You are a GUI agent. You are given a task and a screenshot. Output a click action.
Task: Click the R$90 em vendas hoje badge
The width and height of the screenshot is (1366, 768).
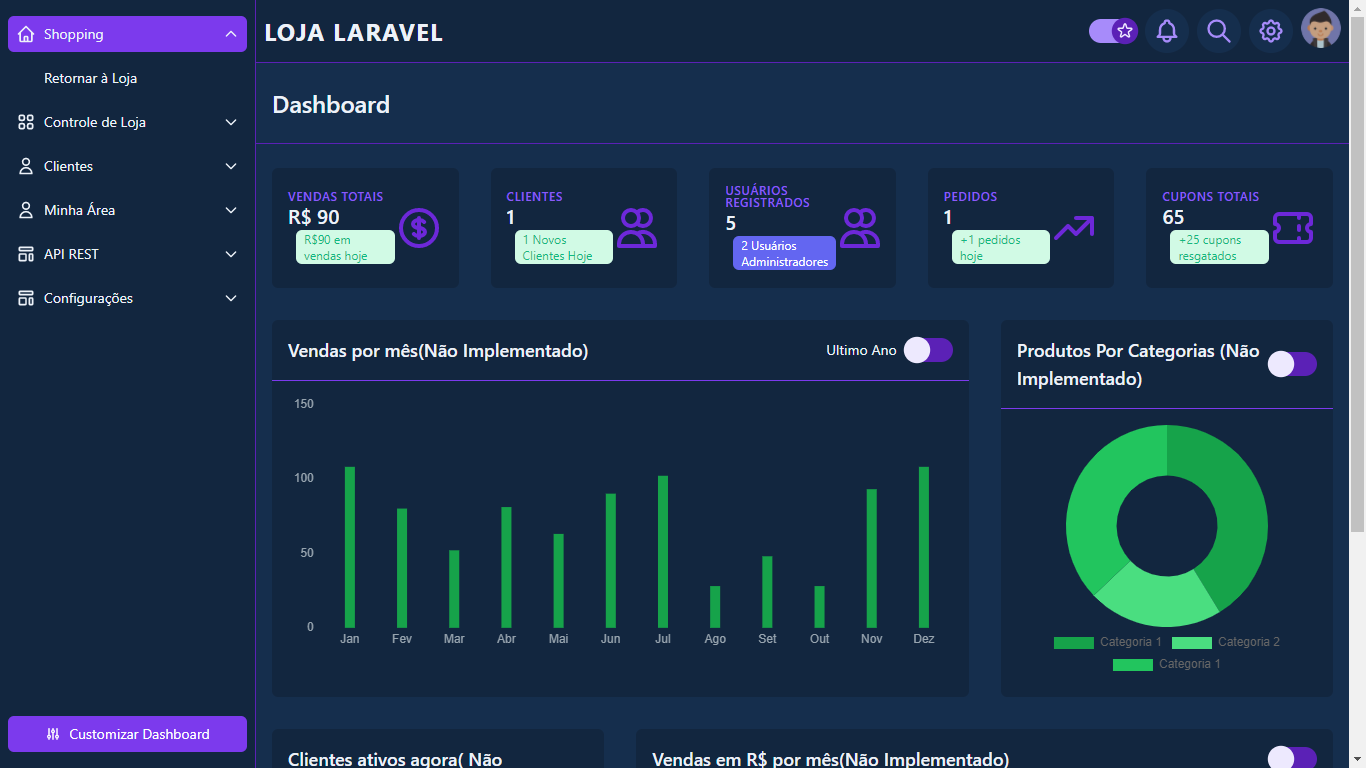(345, 247)
